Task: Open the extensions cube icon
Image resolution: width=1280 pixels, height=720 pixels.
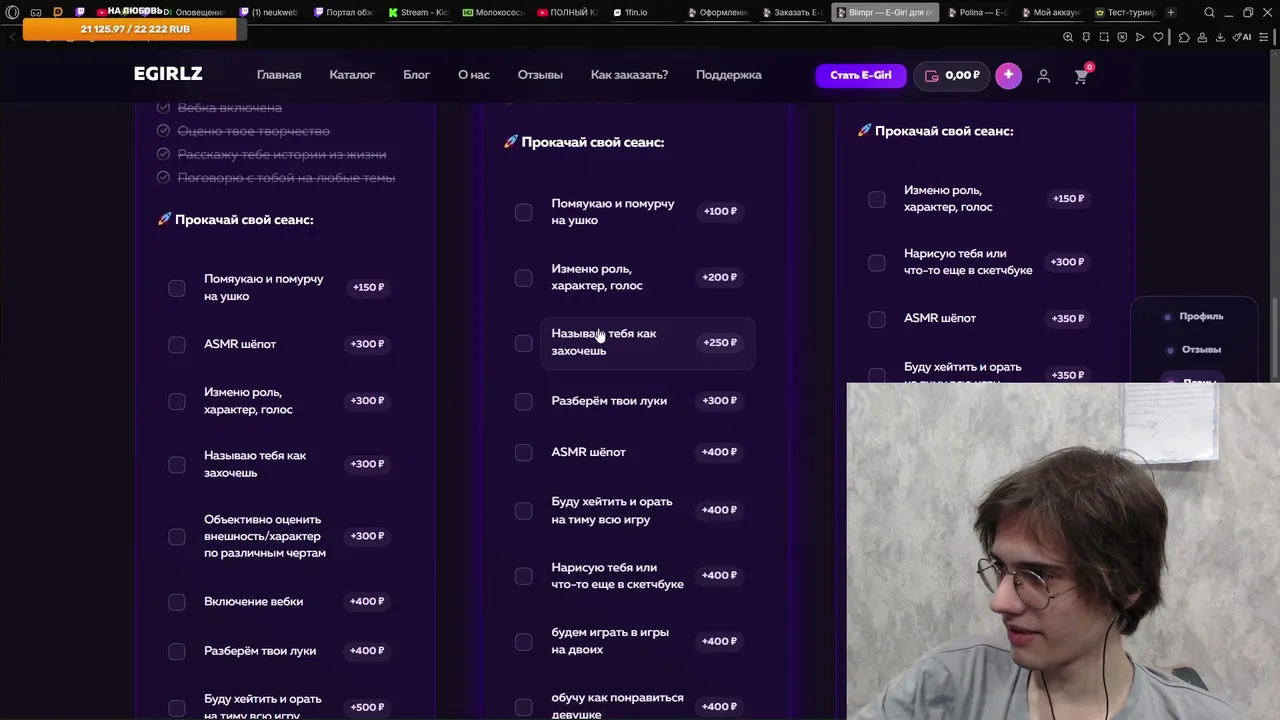Action: click(1184, 37)
